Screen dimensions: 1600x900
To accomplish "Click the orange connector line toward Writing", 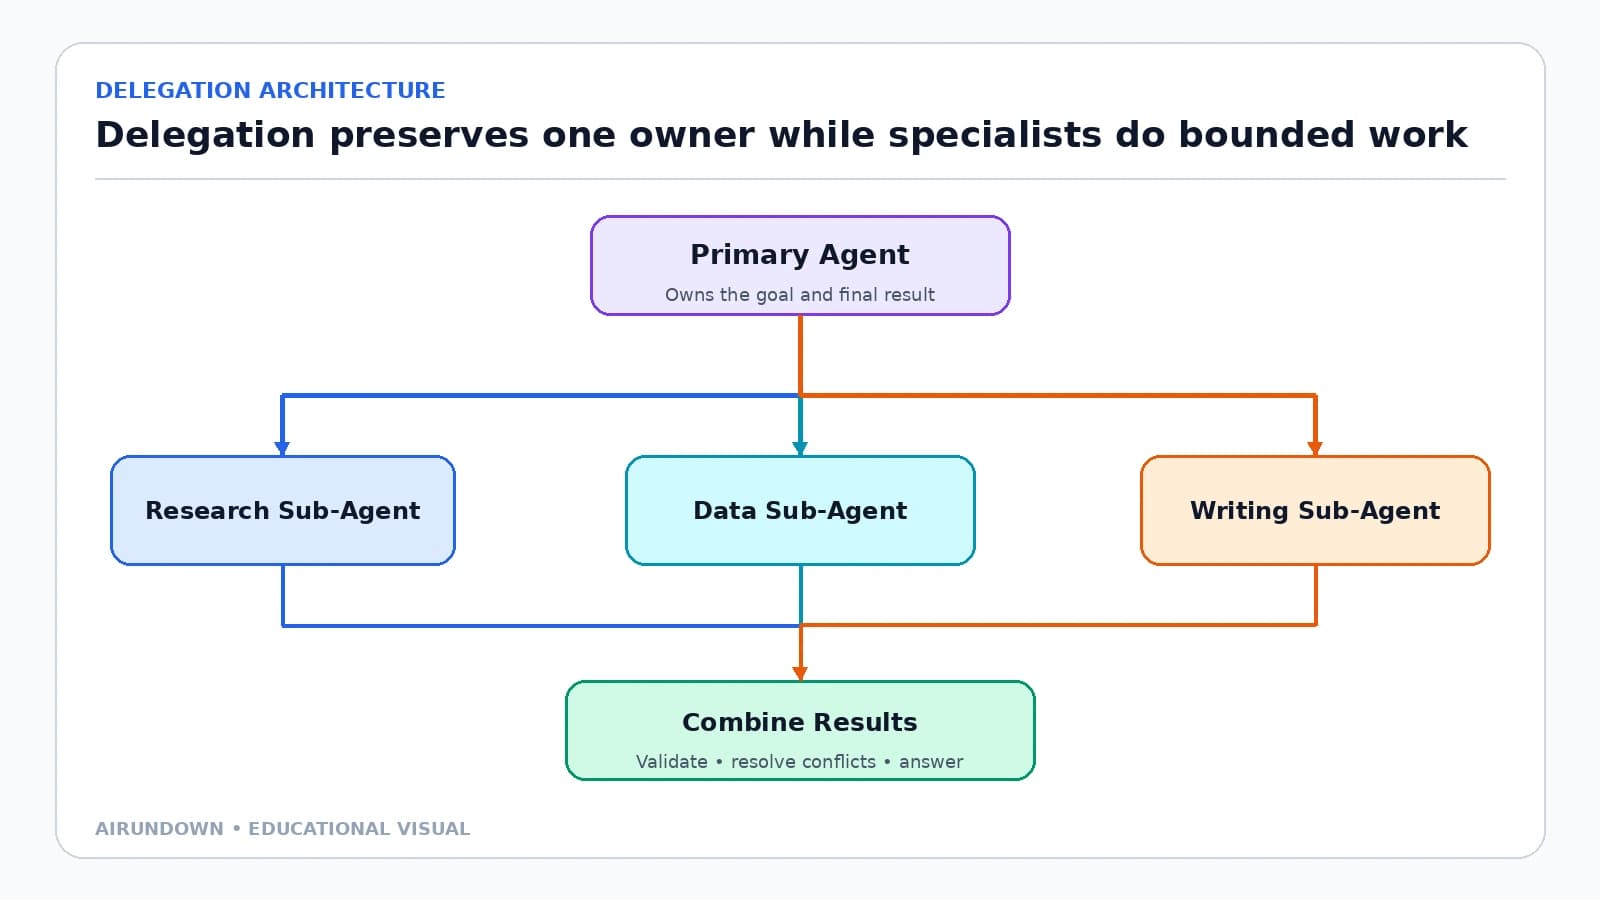I will 1058,396.
